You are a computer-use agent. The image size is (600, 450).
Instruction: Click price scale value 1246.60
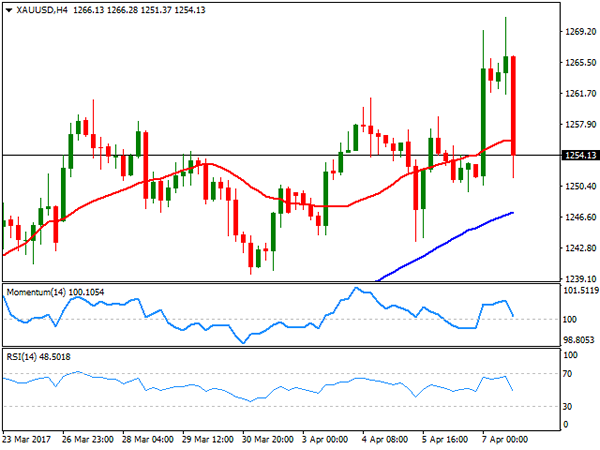[580, 217]
